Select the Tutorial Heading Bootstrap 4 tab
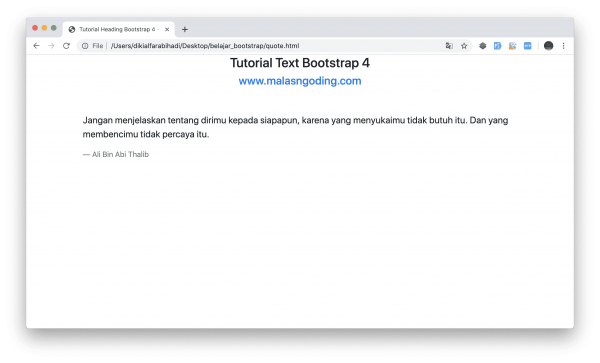 (119, 29)
